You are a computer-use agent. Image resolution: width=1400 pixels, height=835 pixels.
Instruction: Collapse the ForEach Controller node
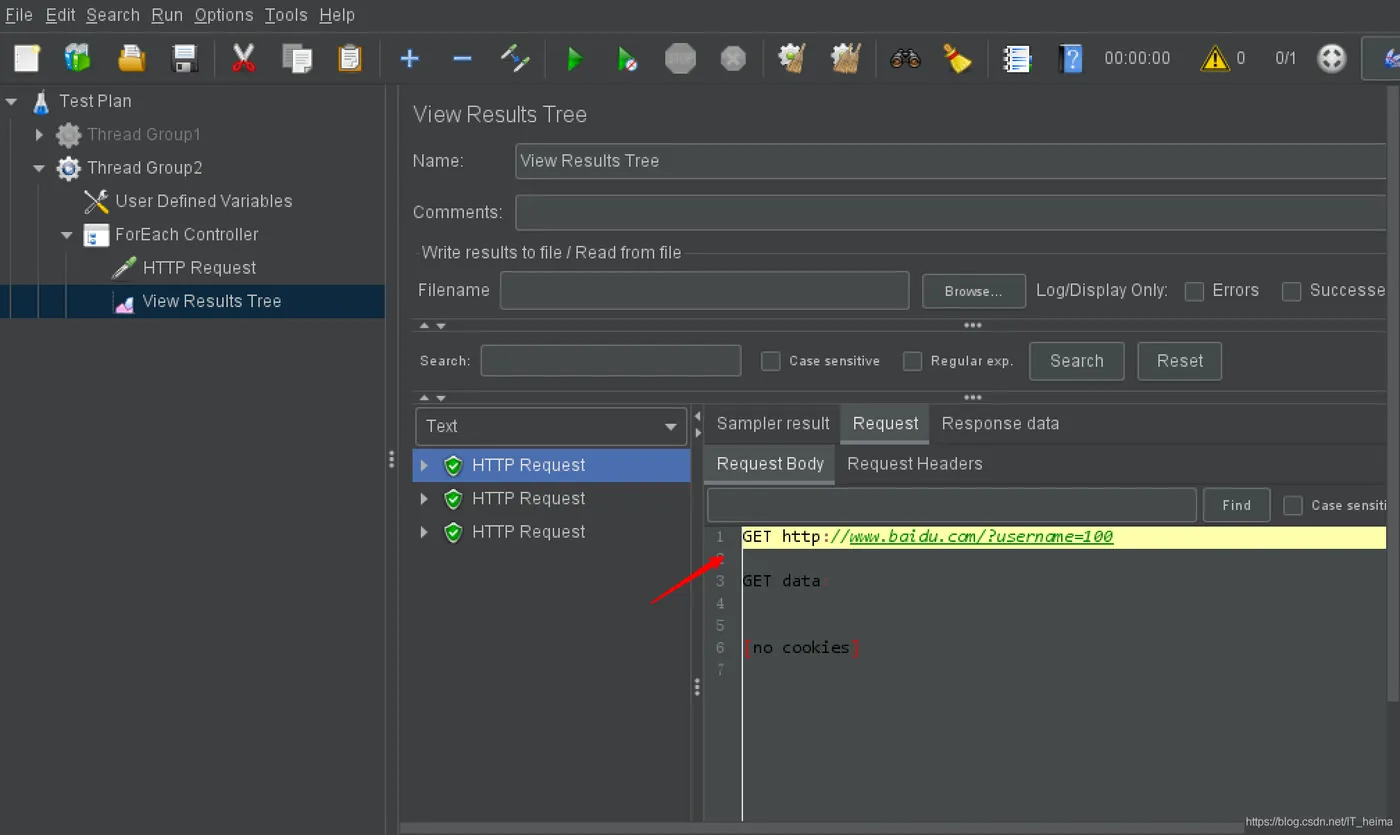click(67, 235)
